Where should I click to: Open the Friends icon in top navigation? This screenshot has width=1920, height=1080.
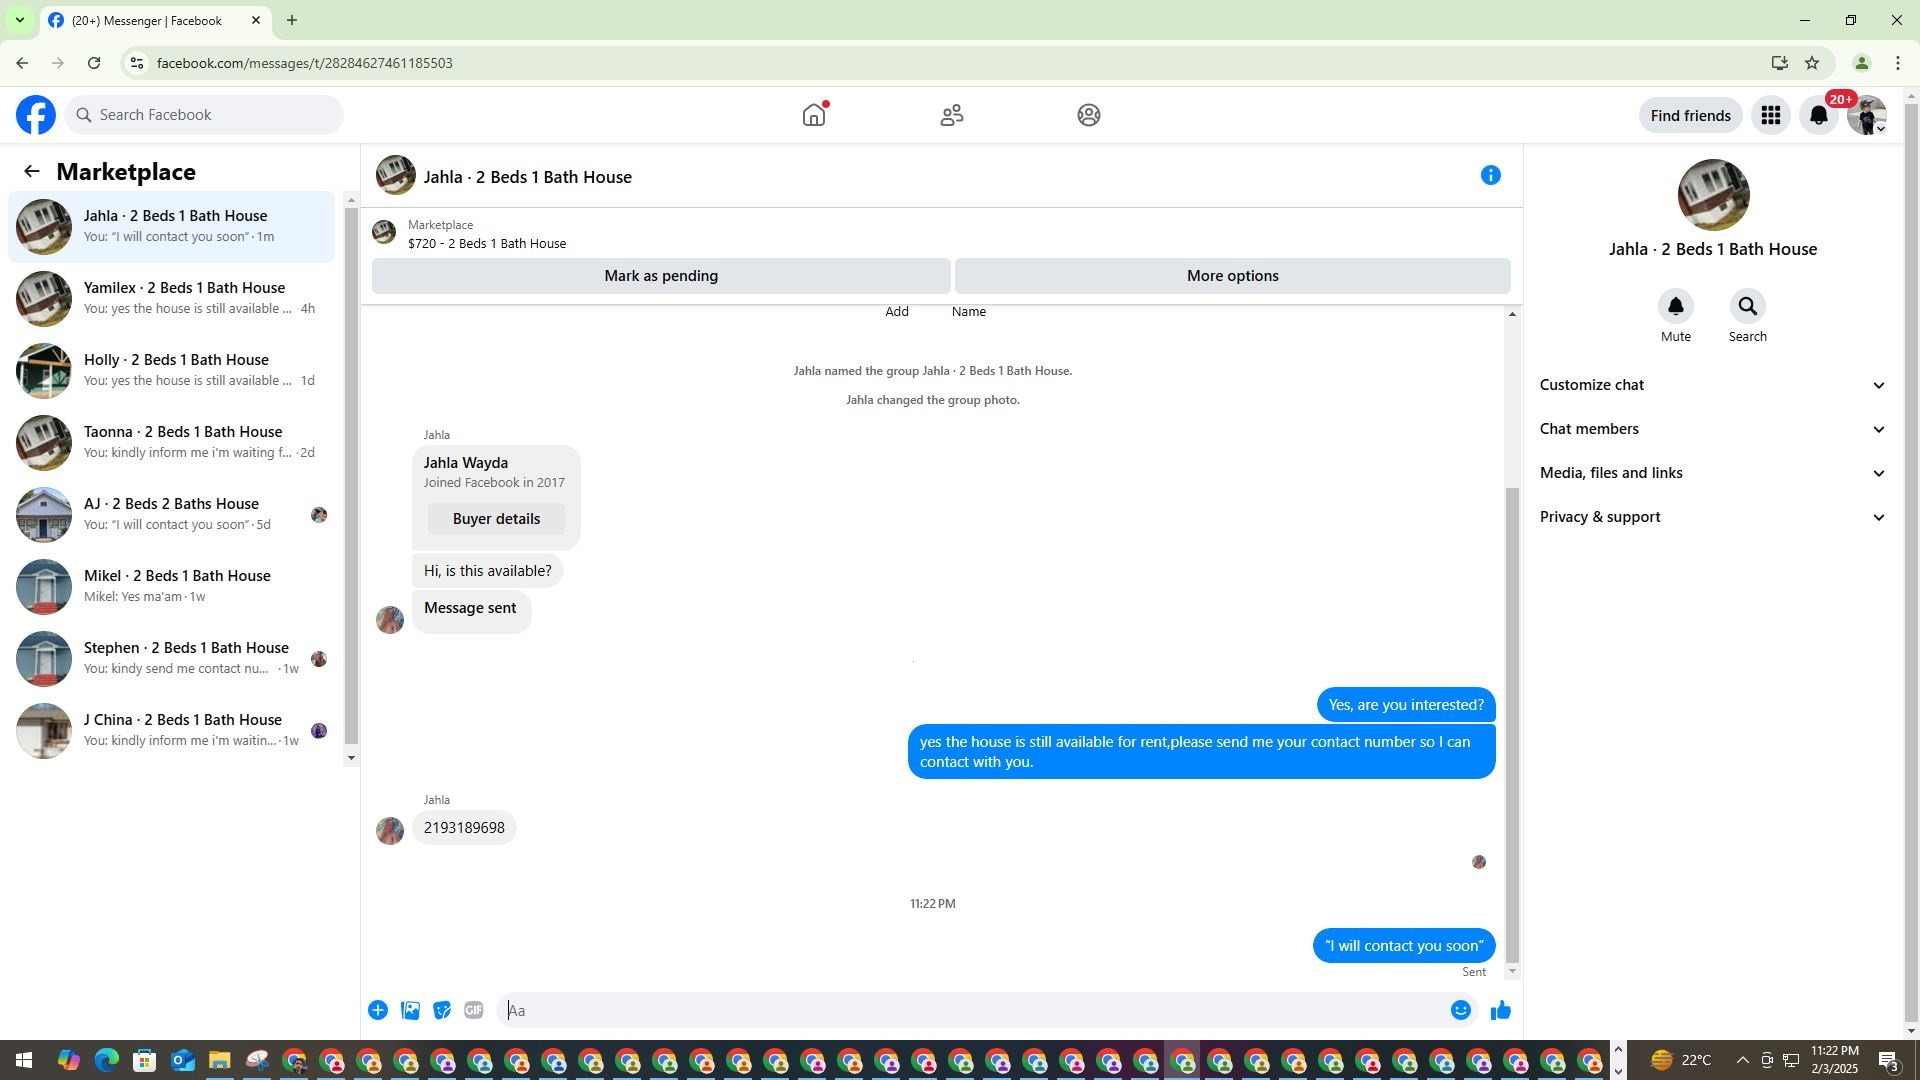tap(952, 115)
